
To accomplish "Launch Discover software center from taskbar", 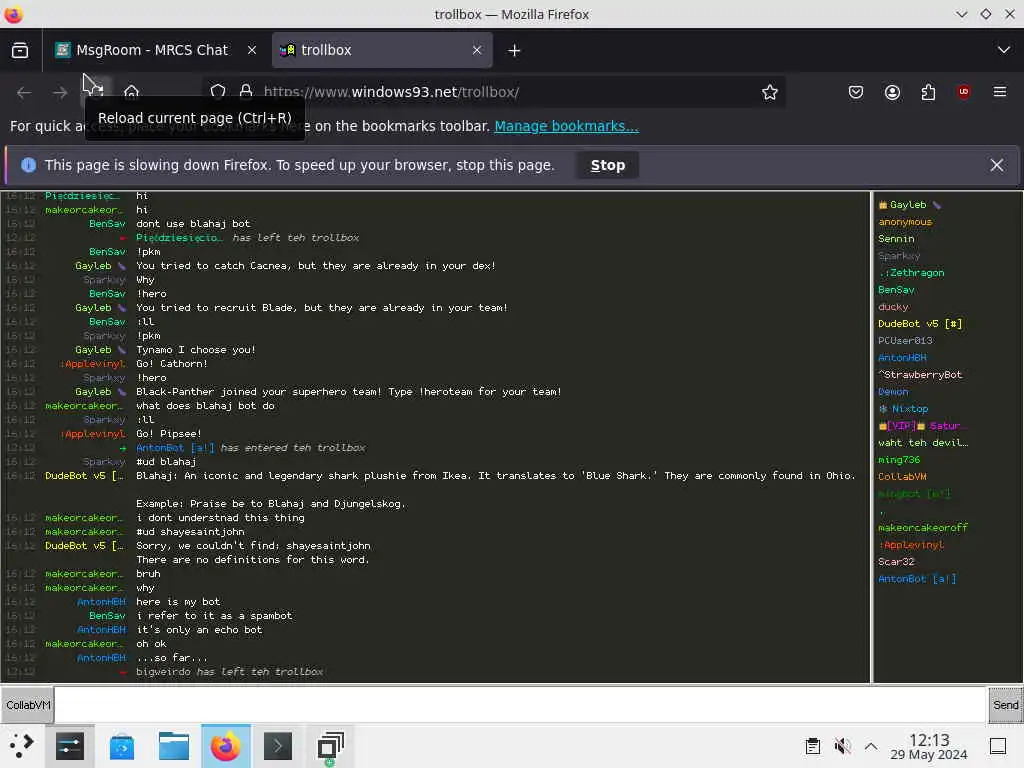I will coord(121,746).
